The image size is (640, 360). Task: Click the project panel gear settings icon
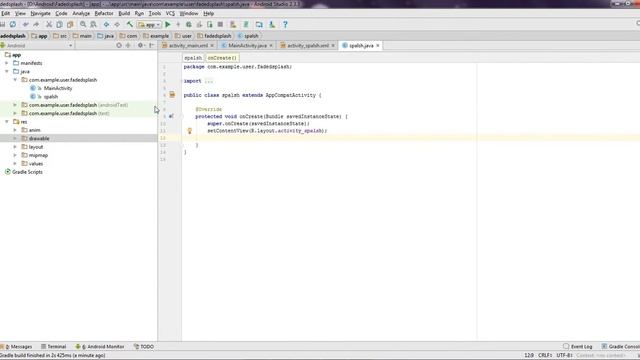pos(140,45)
